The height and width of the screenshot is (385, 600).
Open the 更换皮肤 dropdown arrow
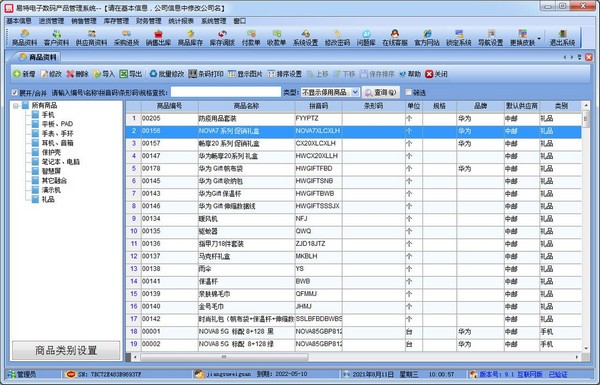point(539,38)
